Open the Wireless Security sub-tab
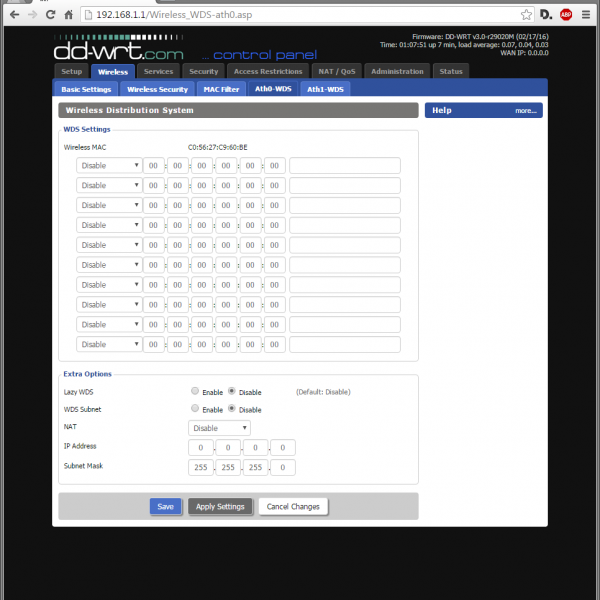Screen dimensions: 600x600 click(157, 90)
